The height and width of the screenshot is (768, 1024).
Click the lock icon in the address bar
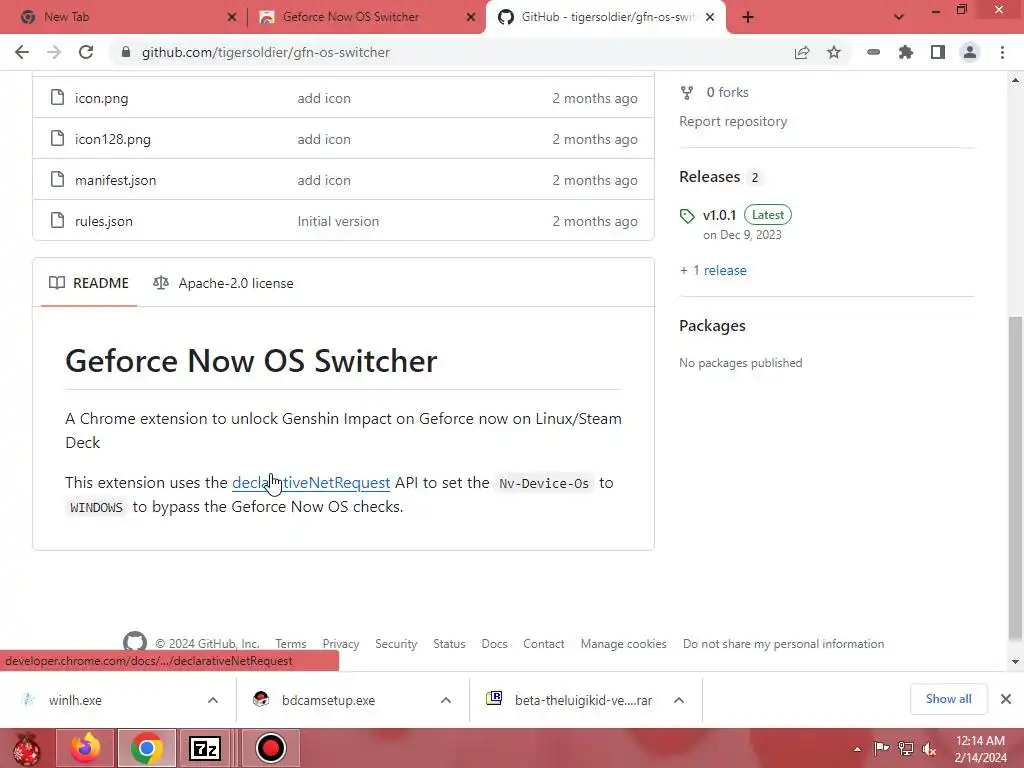[126, 52]
